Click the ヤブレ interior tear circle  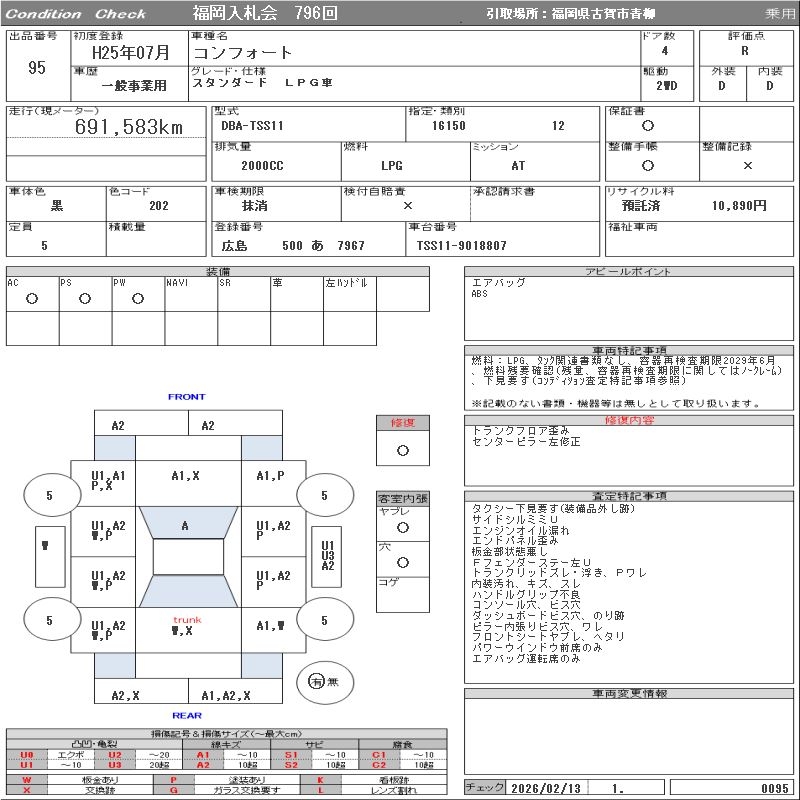(x=403, y=528)
